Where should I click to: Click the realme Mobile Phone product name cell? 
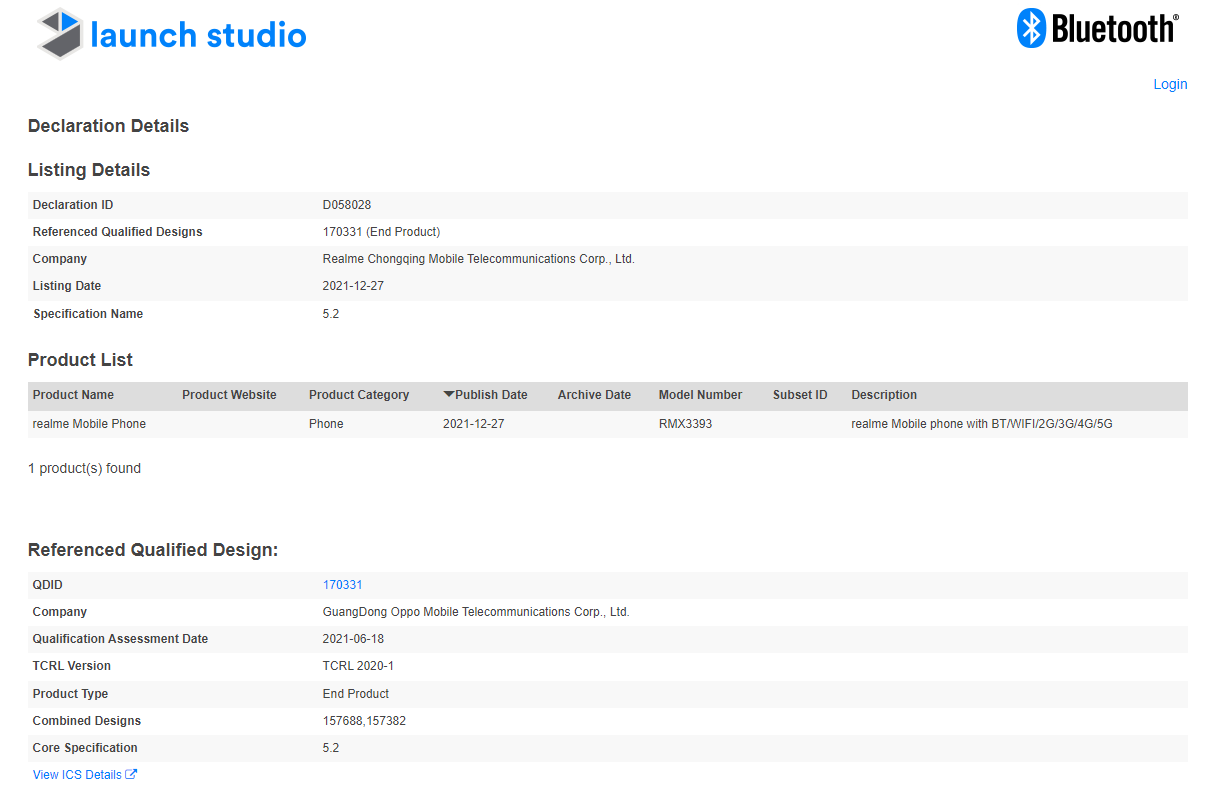coord(89,424)
